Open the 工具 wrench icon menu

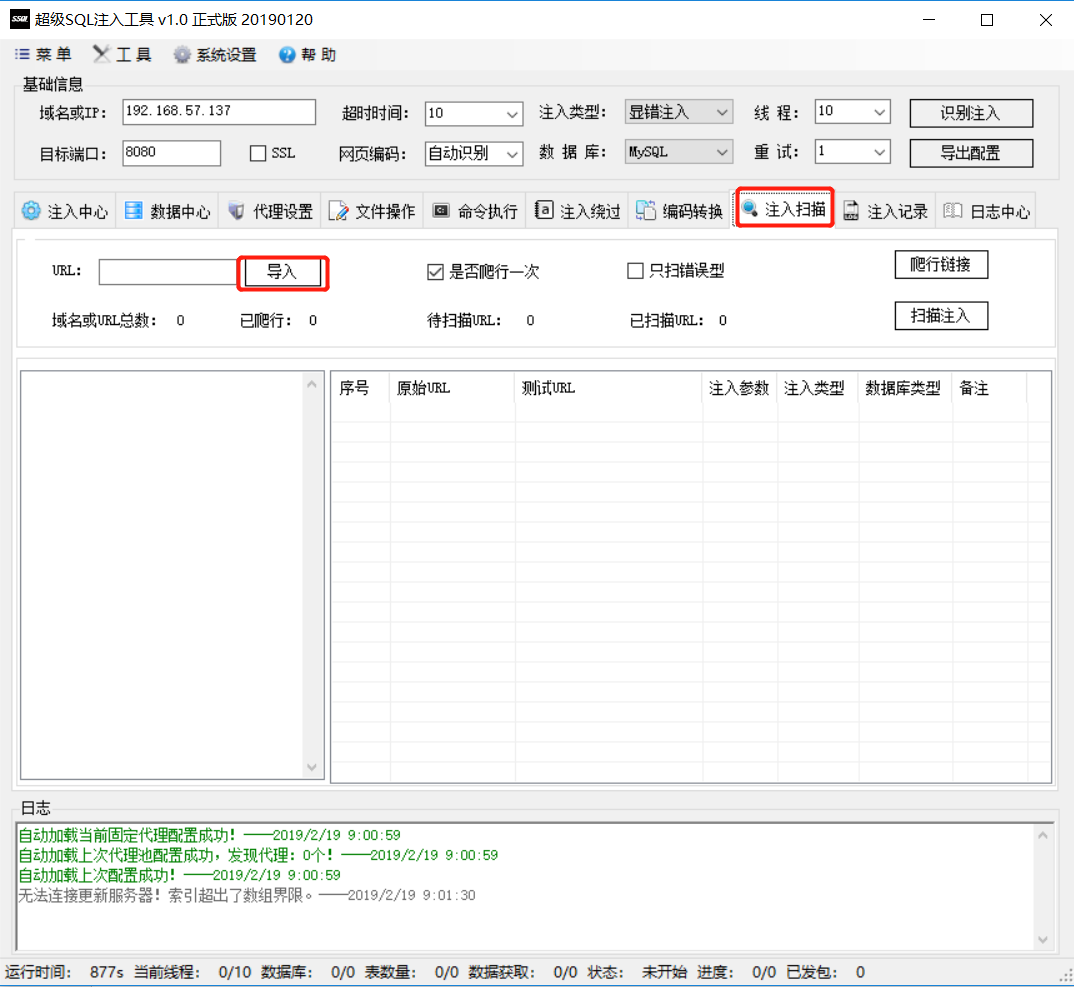tap(101, 54)
